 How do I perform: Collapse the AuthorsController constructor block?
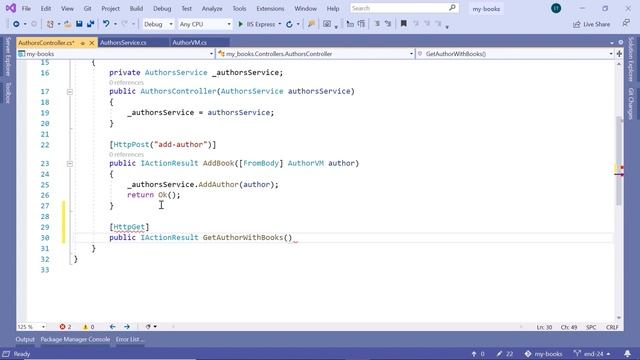[70, 92]
